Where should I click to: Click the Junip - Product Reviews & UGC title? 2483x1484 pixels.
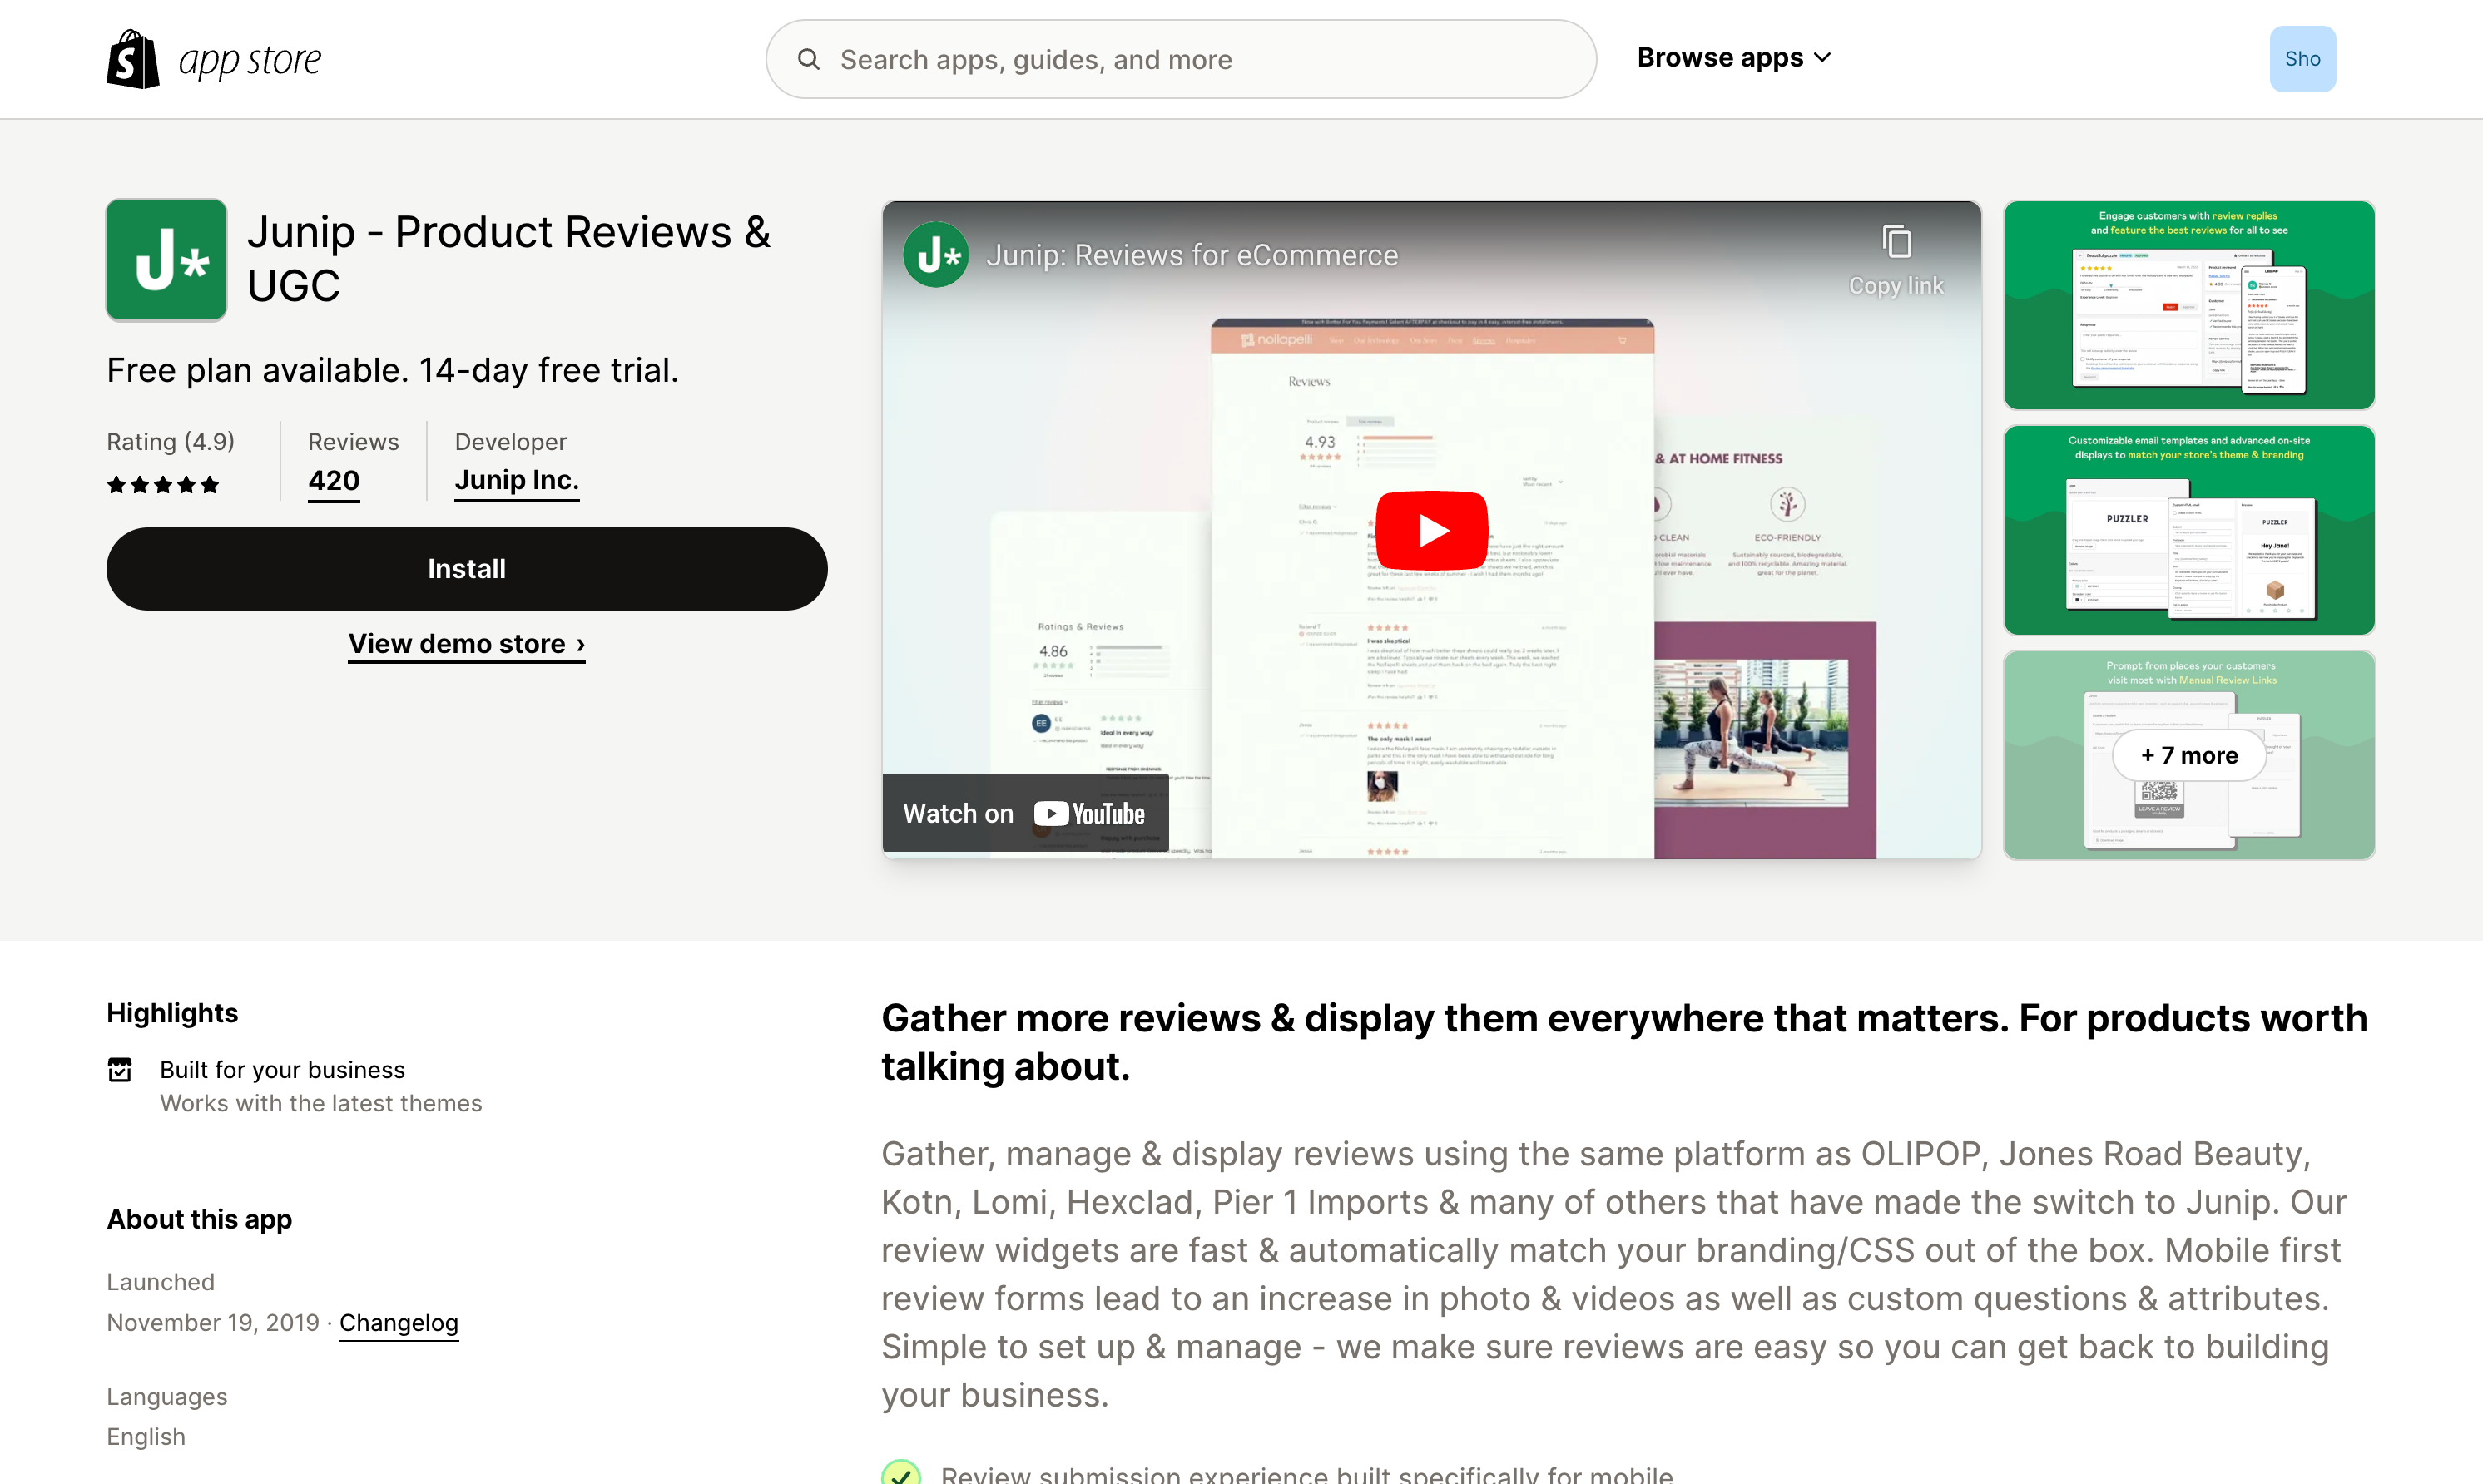509,259
